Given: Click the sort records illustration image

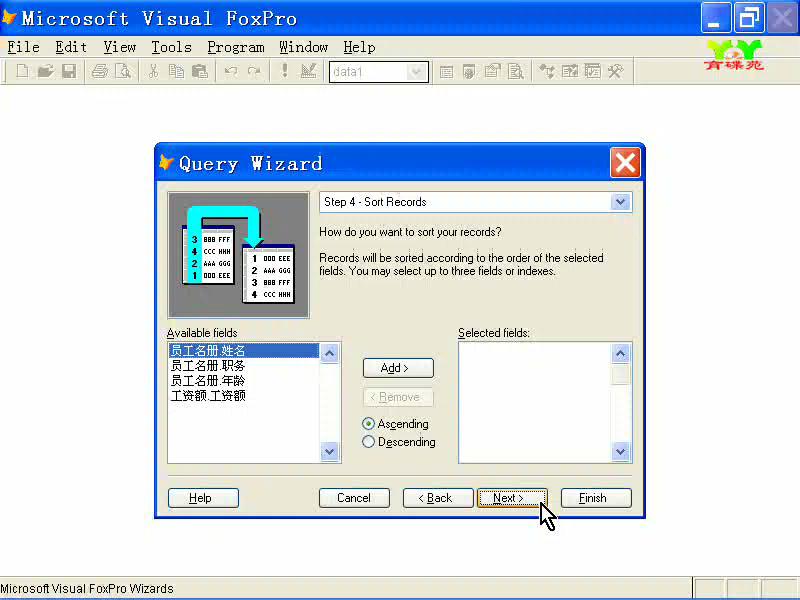Looking at the screenshot, I should 238,255.
